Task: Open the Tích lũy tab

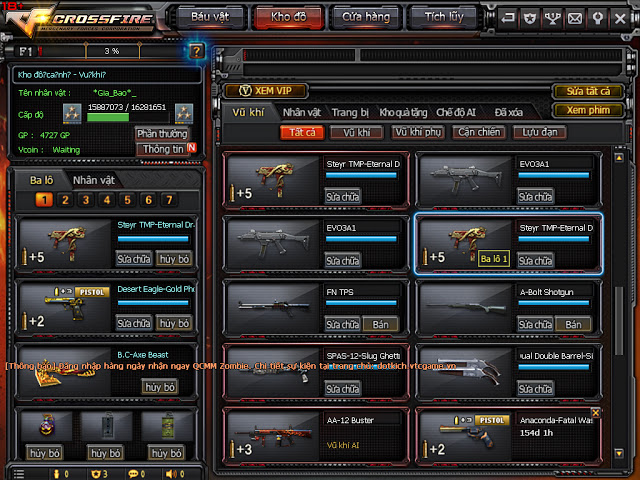Action: [444, 17]
